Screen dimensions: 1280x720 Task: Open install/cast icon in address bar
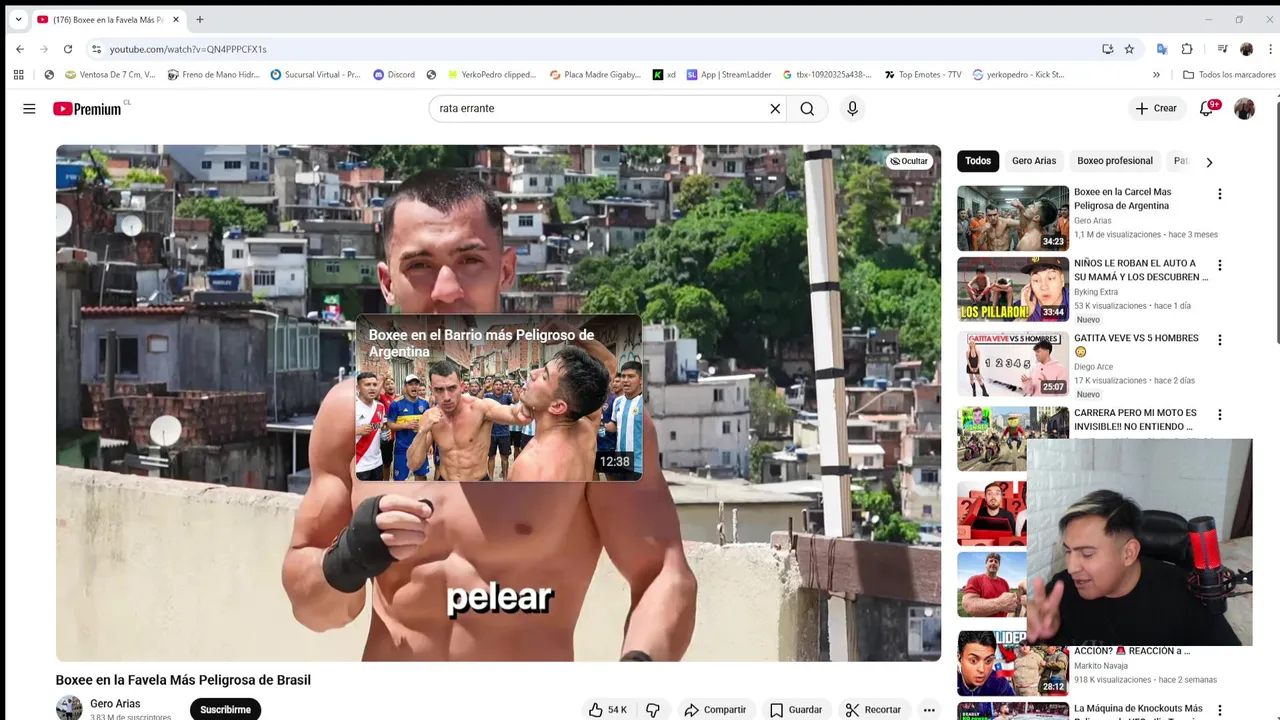pos(1107,49)
